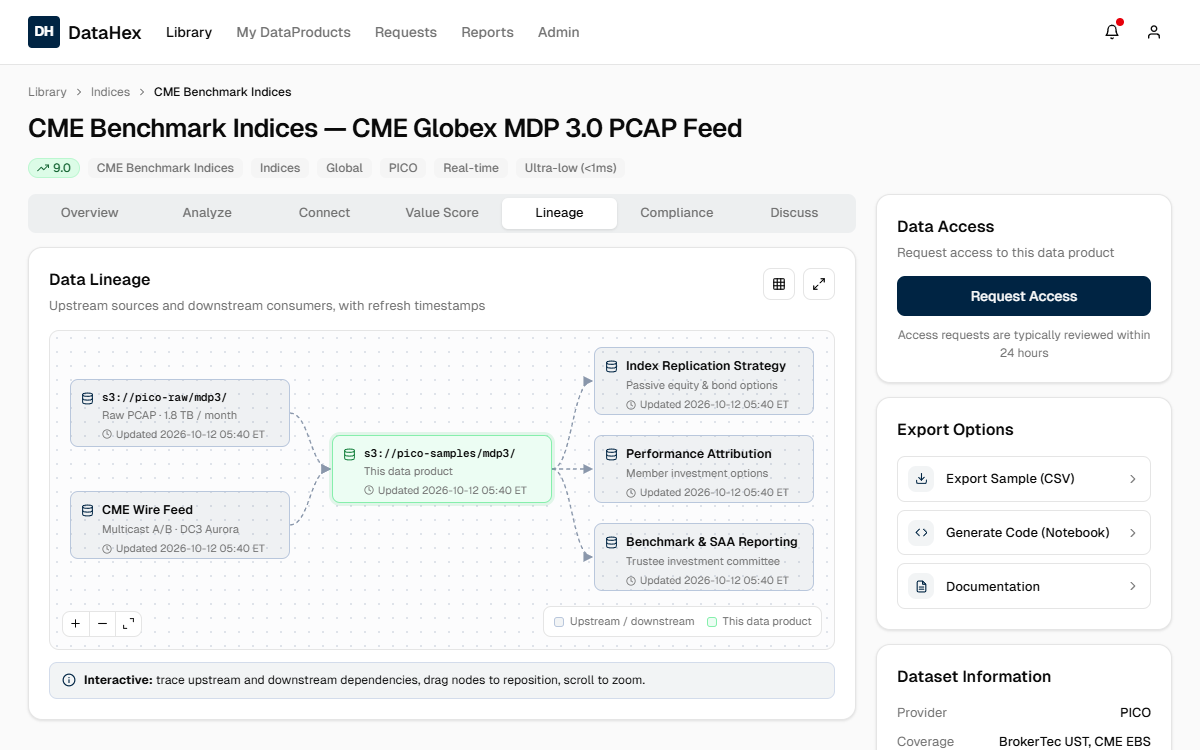Select the Performance Attribution node title

[699, 454]
